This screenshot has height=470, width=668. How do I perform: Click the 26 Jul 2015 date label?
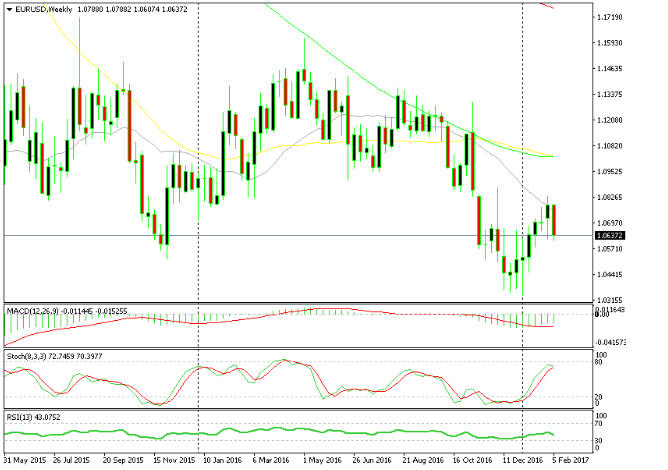click(72, 460)
